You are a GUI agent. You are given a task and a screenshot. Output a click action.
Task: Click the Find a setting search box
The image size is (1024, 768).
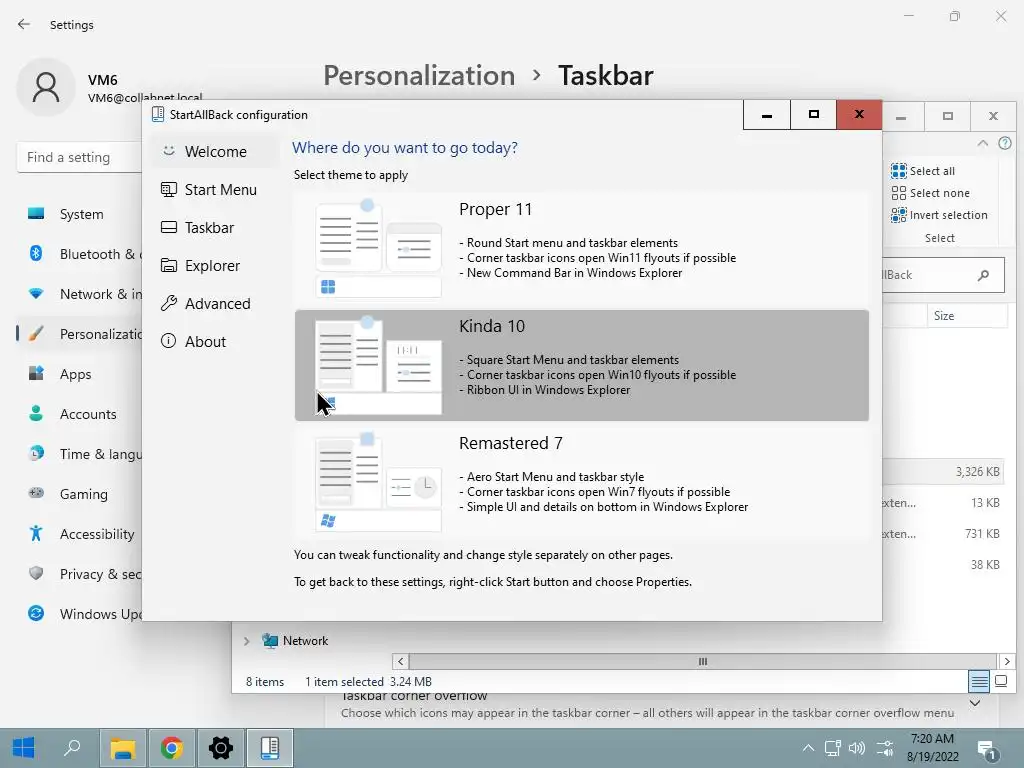[80, 157]
